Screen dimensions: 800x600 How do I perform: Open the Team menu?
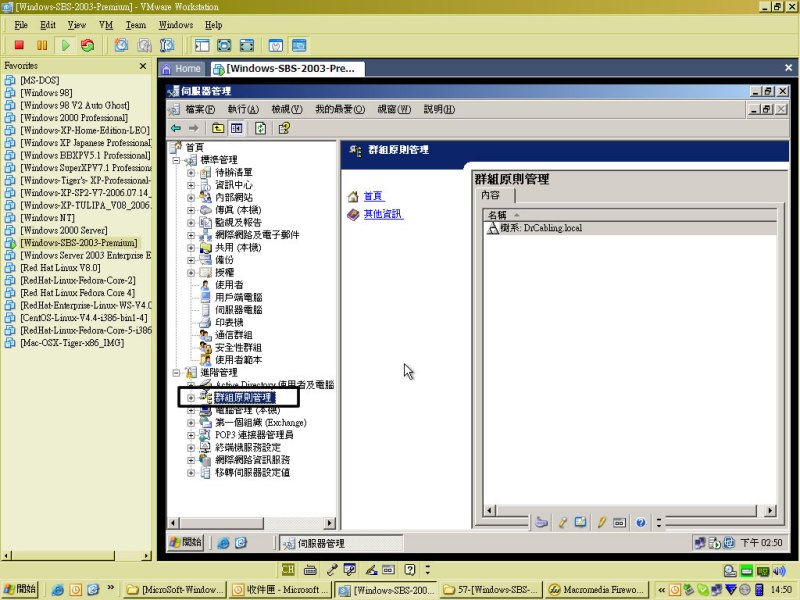[136, 25]
